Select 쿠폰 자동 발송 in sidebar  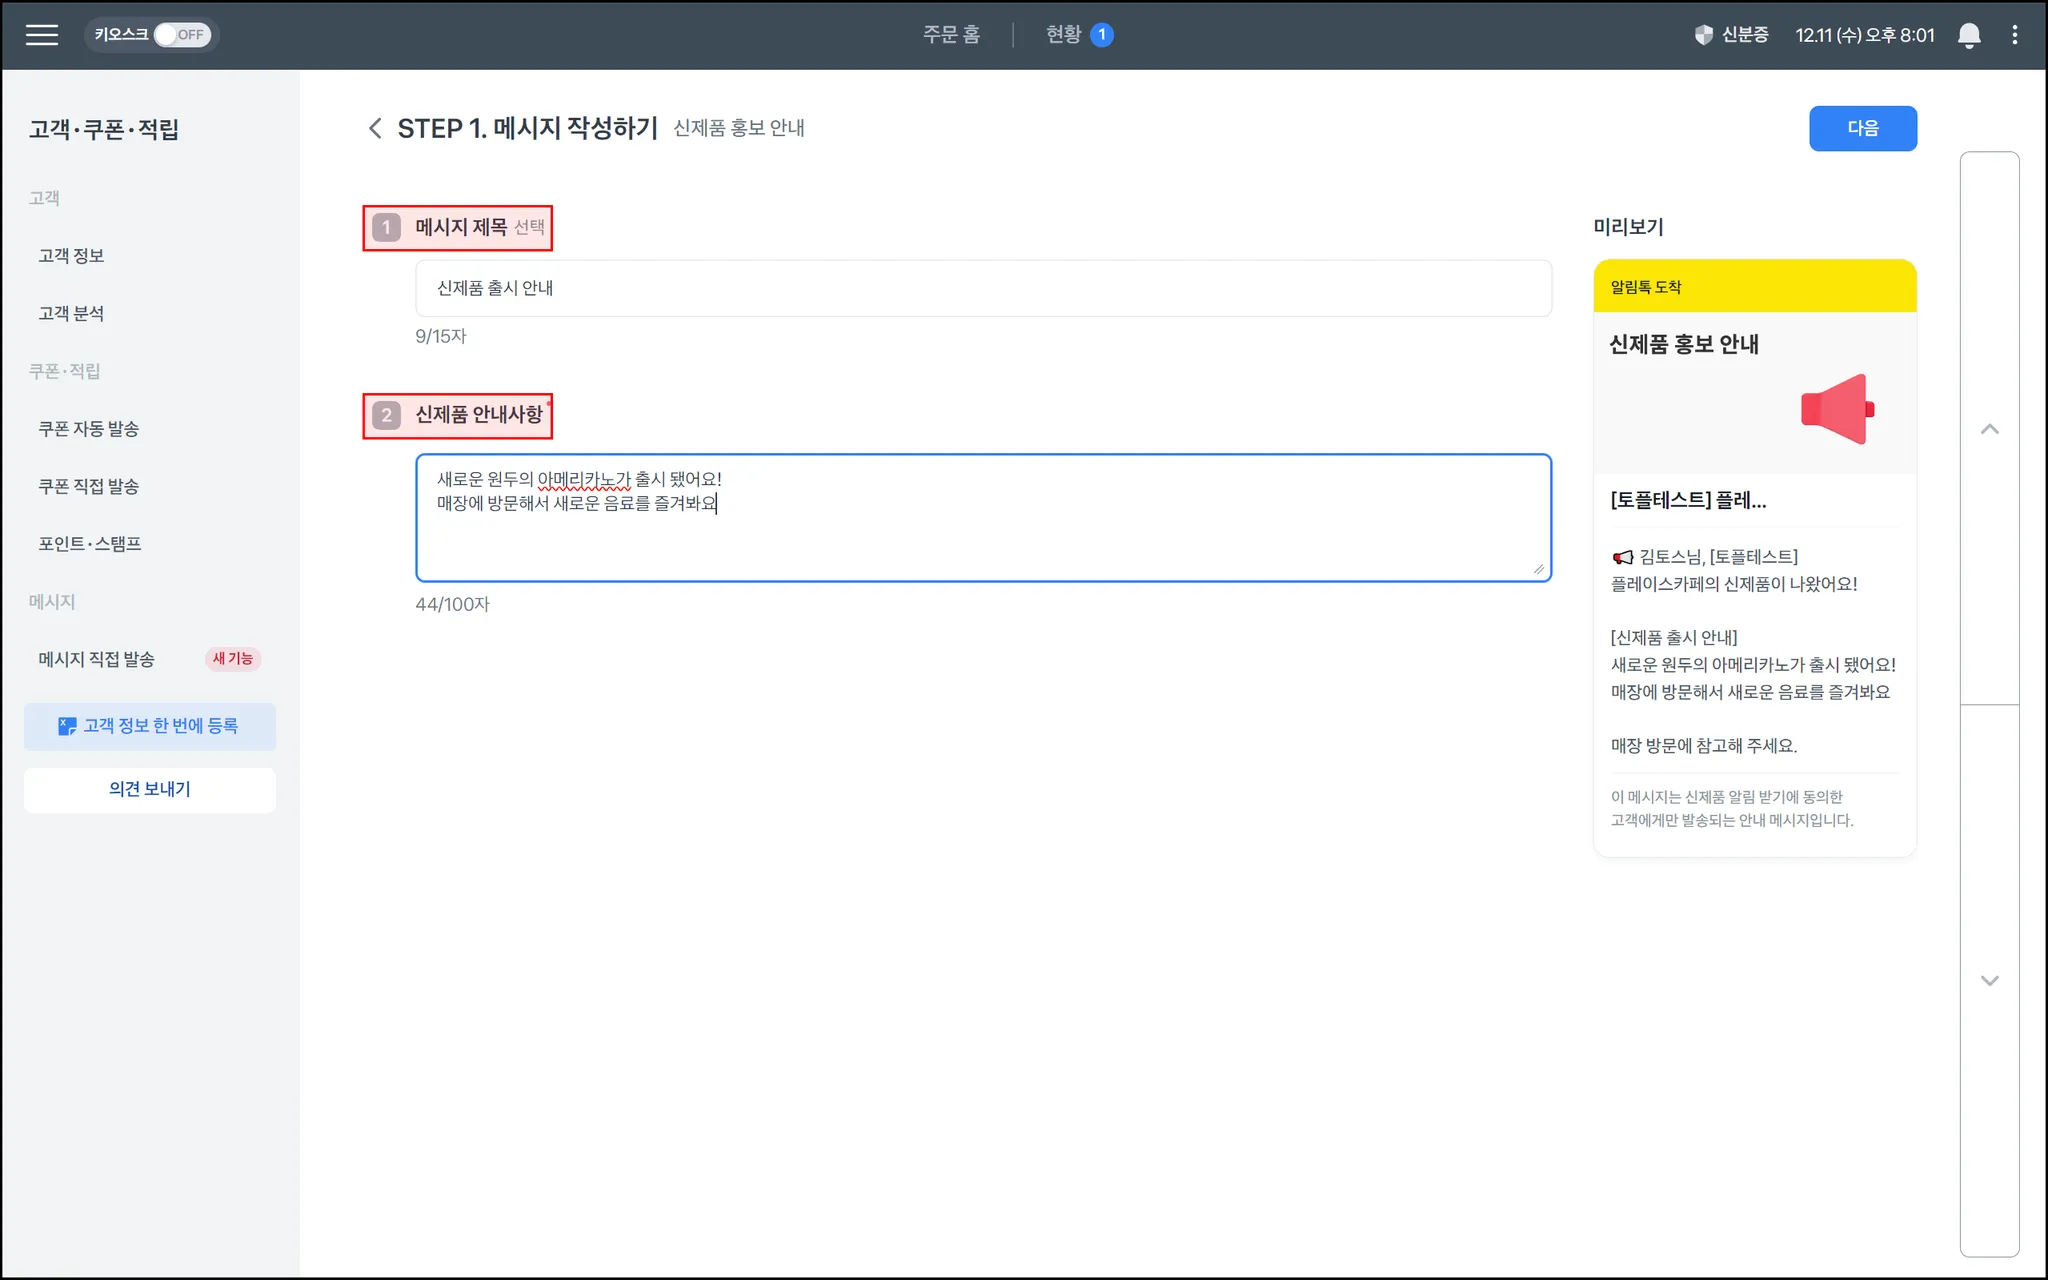(x=89, y=429)
